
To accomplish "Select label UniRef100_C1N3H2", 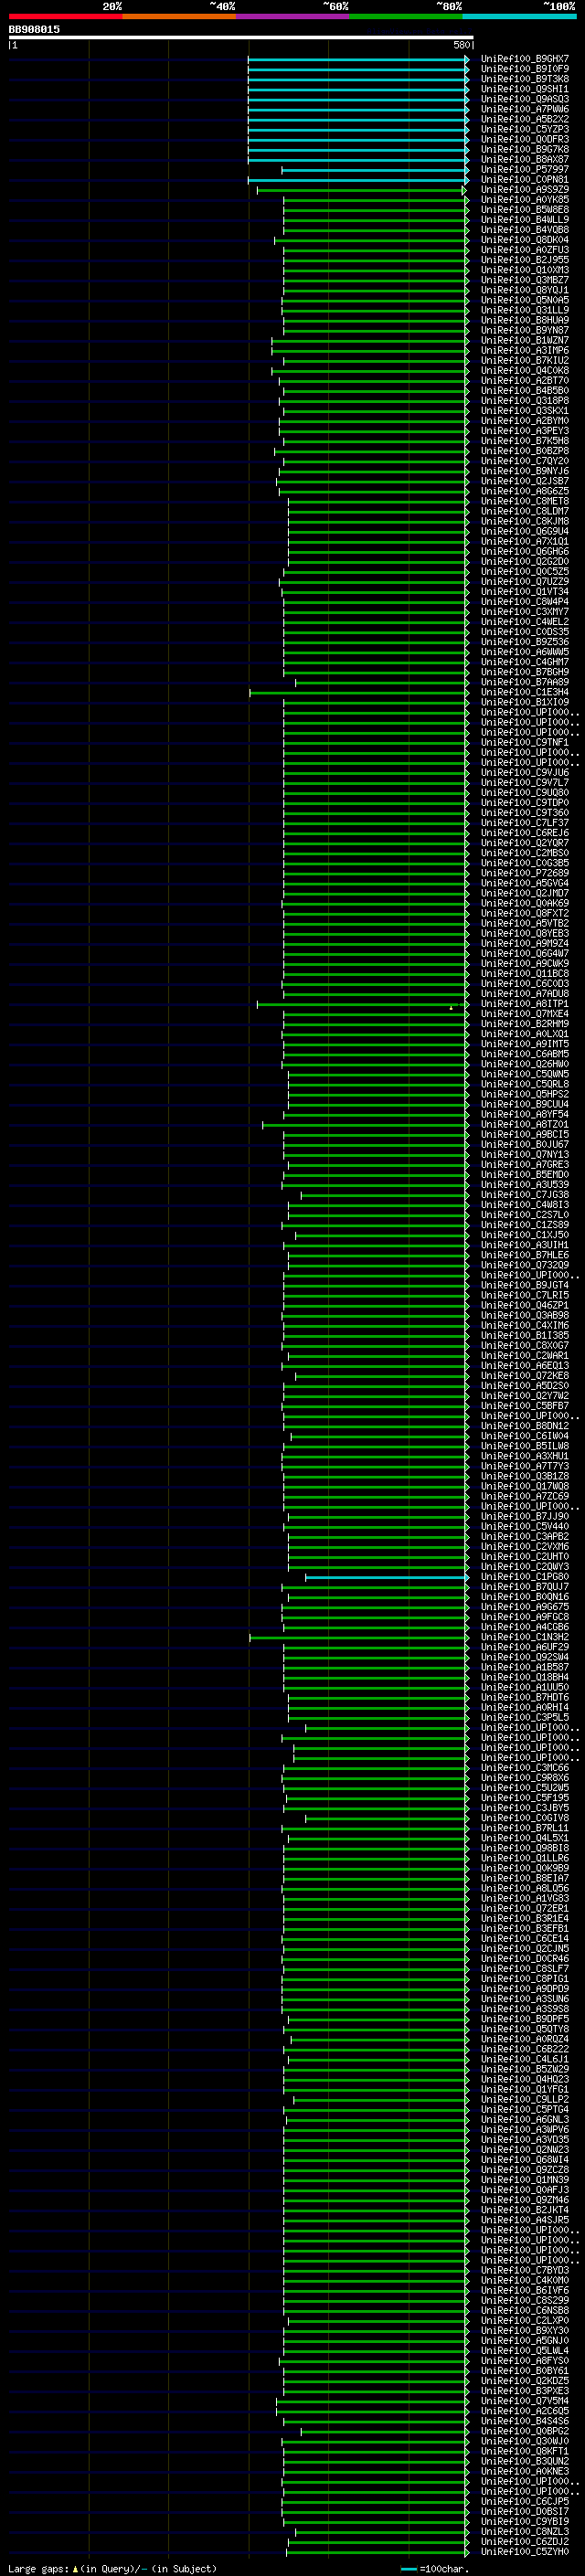I will pos(525,1638).
